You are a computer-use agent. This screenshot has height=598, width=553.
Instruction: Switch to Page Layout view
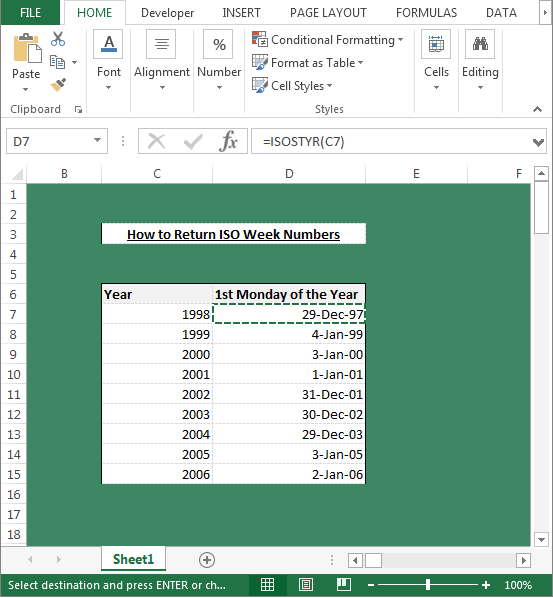305,585
